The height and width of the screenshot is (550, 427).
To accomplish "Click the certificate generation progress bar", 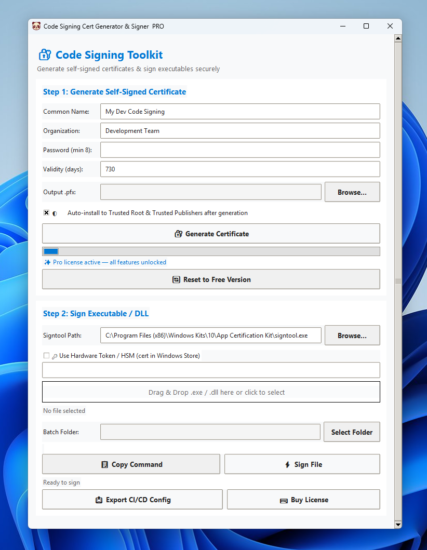I will click(x=211, y=251).
